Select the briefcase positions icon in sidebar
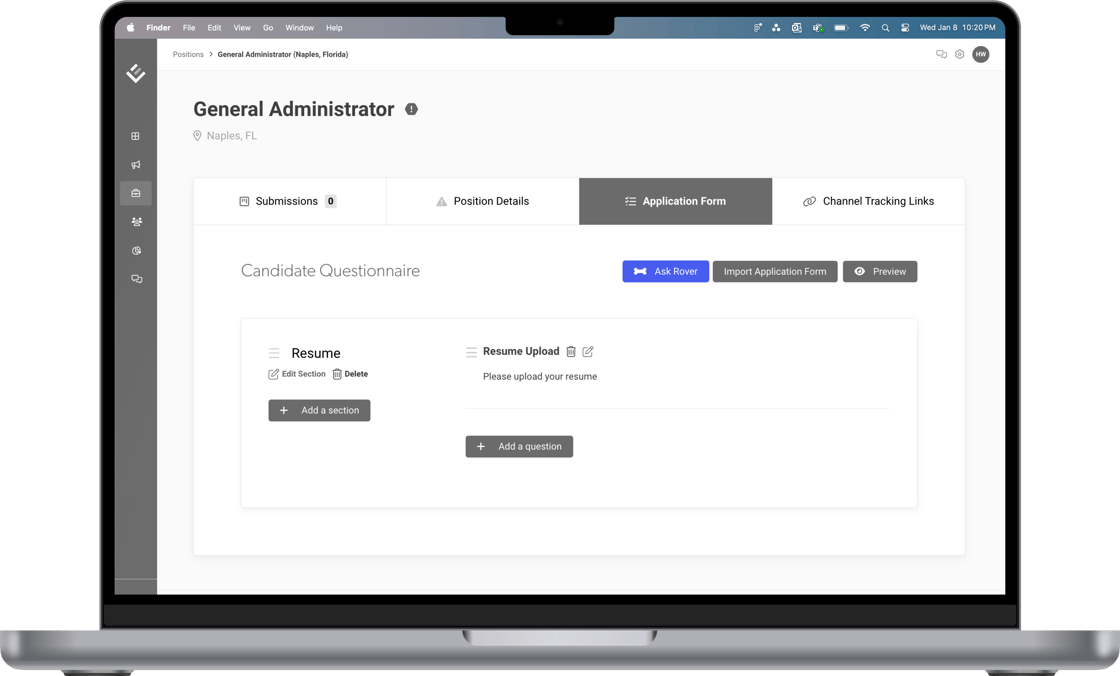Viewport: 1120px width, 676px height. (136, 193)
